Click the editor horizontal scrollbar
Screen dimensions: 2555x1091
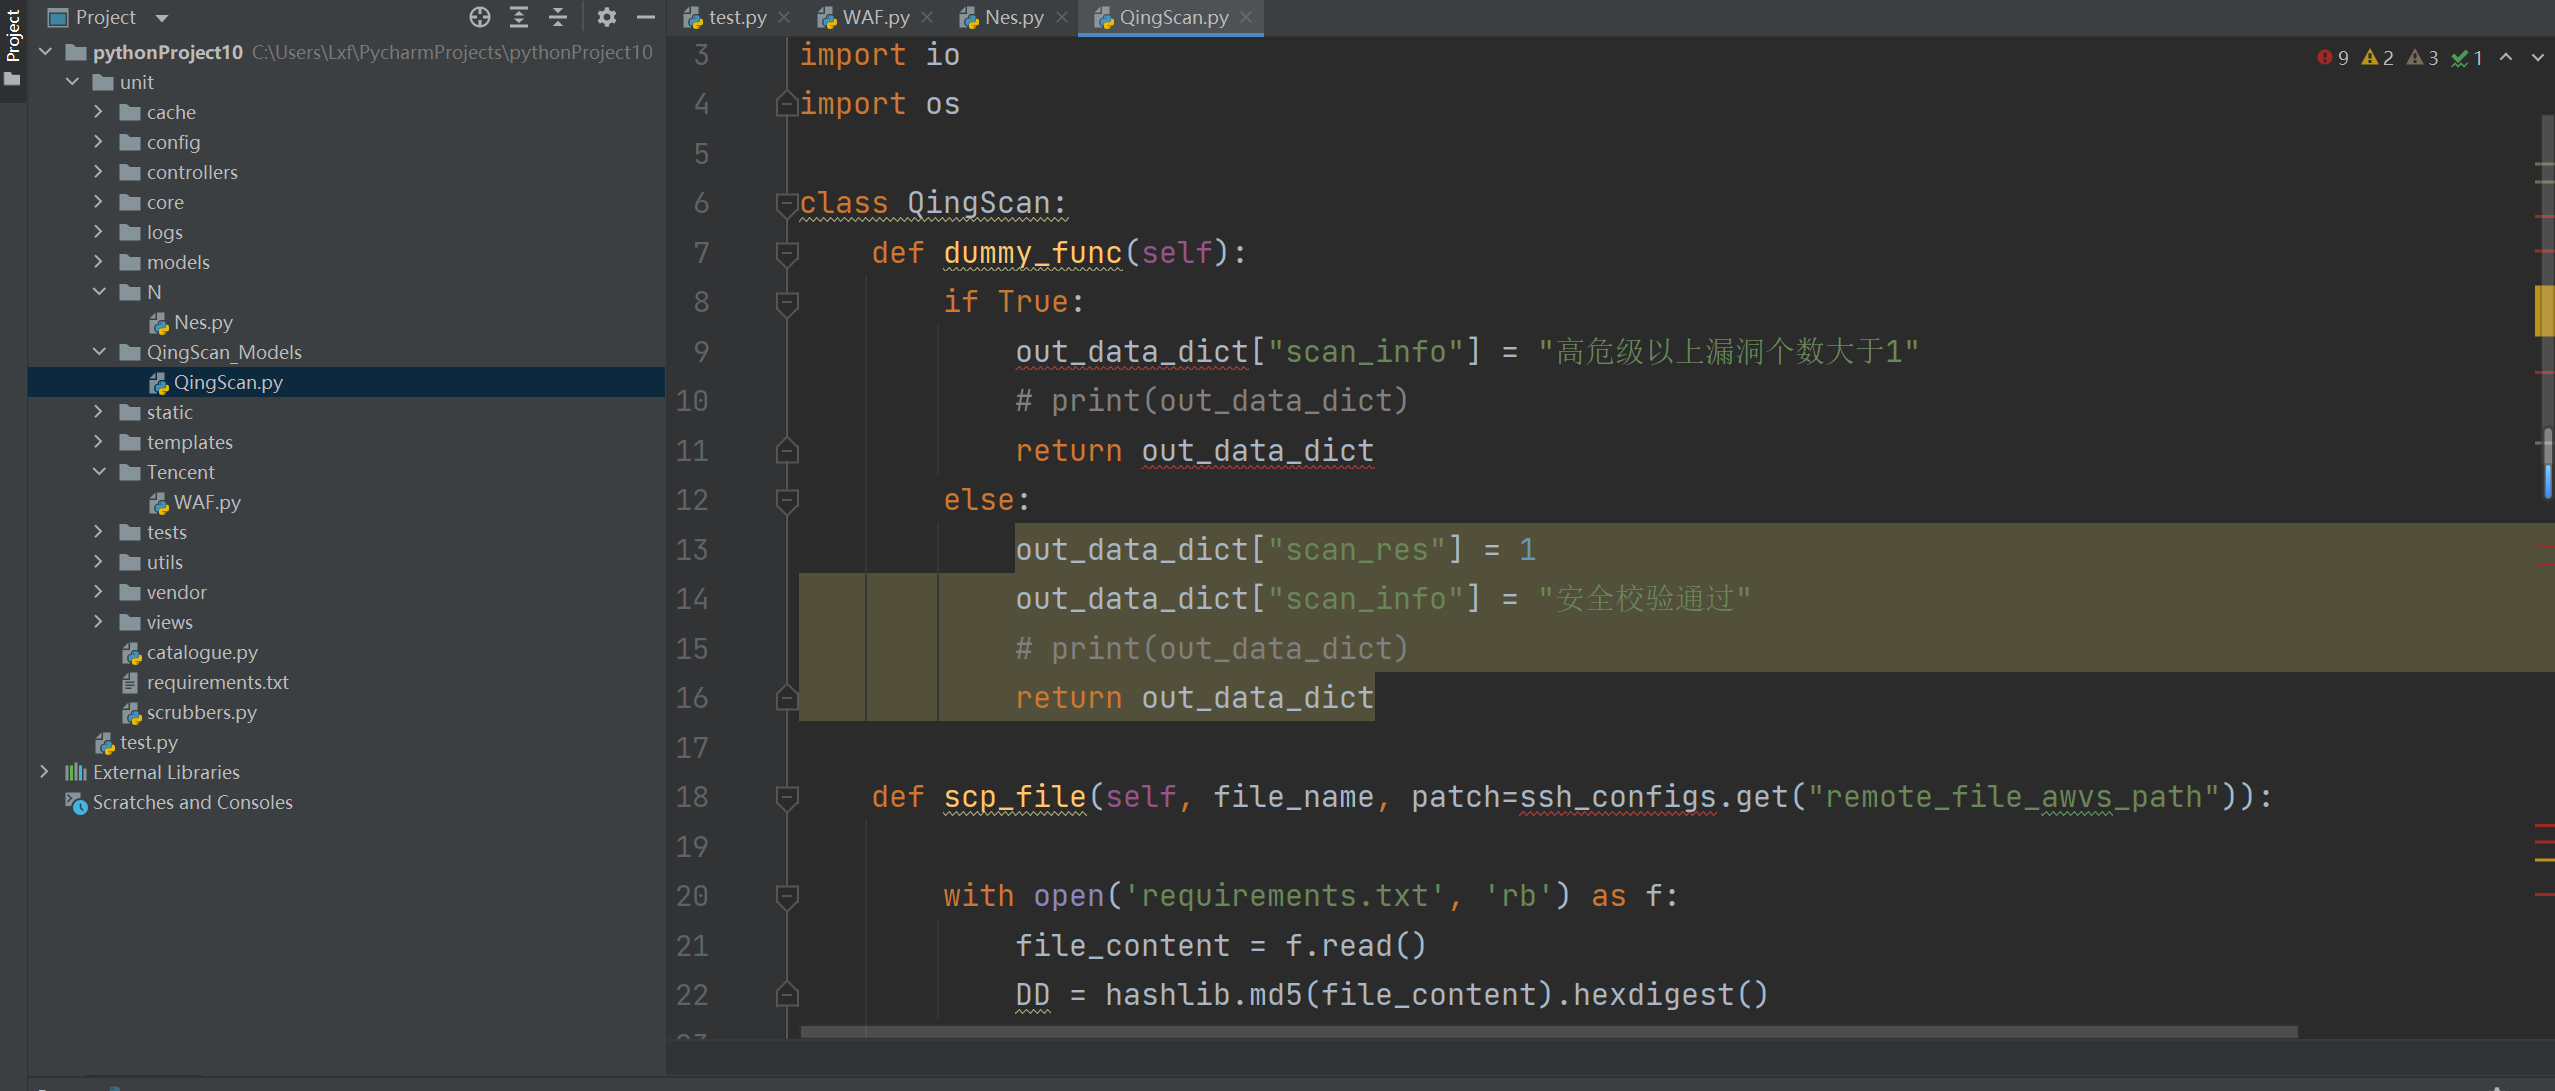(1548, 1031)
